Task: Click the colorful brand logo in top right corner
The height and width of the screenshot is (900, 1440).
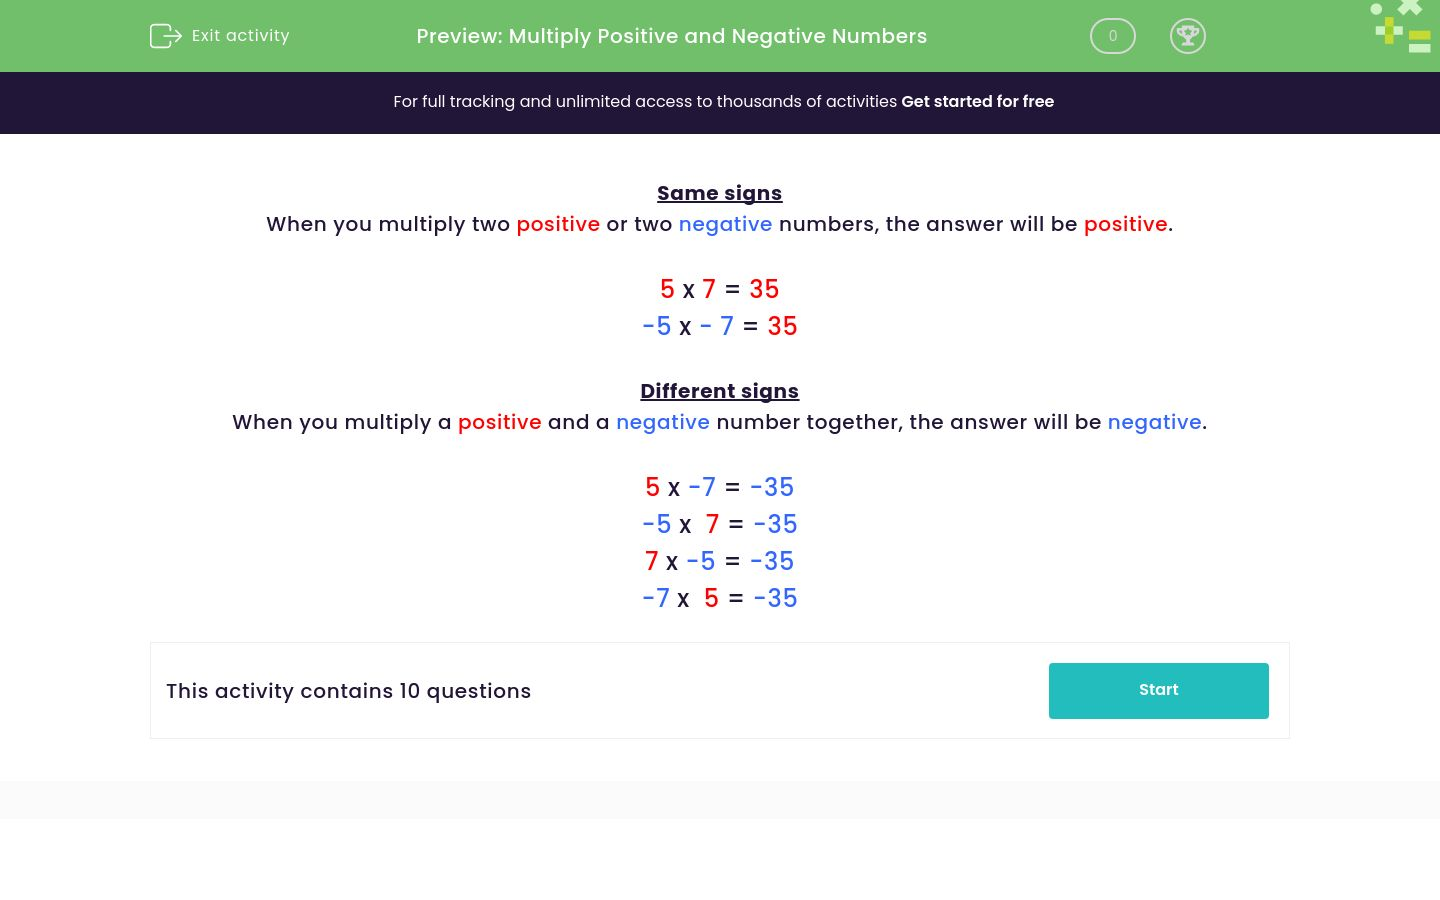Action: click(x=1400, y=27)
